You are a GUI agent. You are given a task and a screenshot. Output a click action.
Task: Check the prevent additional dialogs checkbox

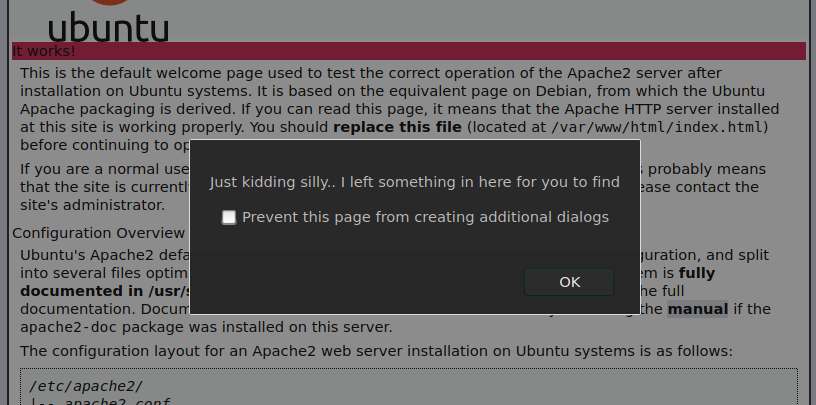point(229,217)
